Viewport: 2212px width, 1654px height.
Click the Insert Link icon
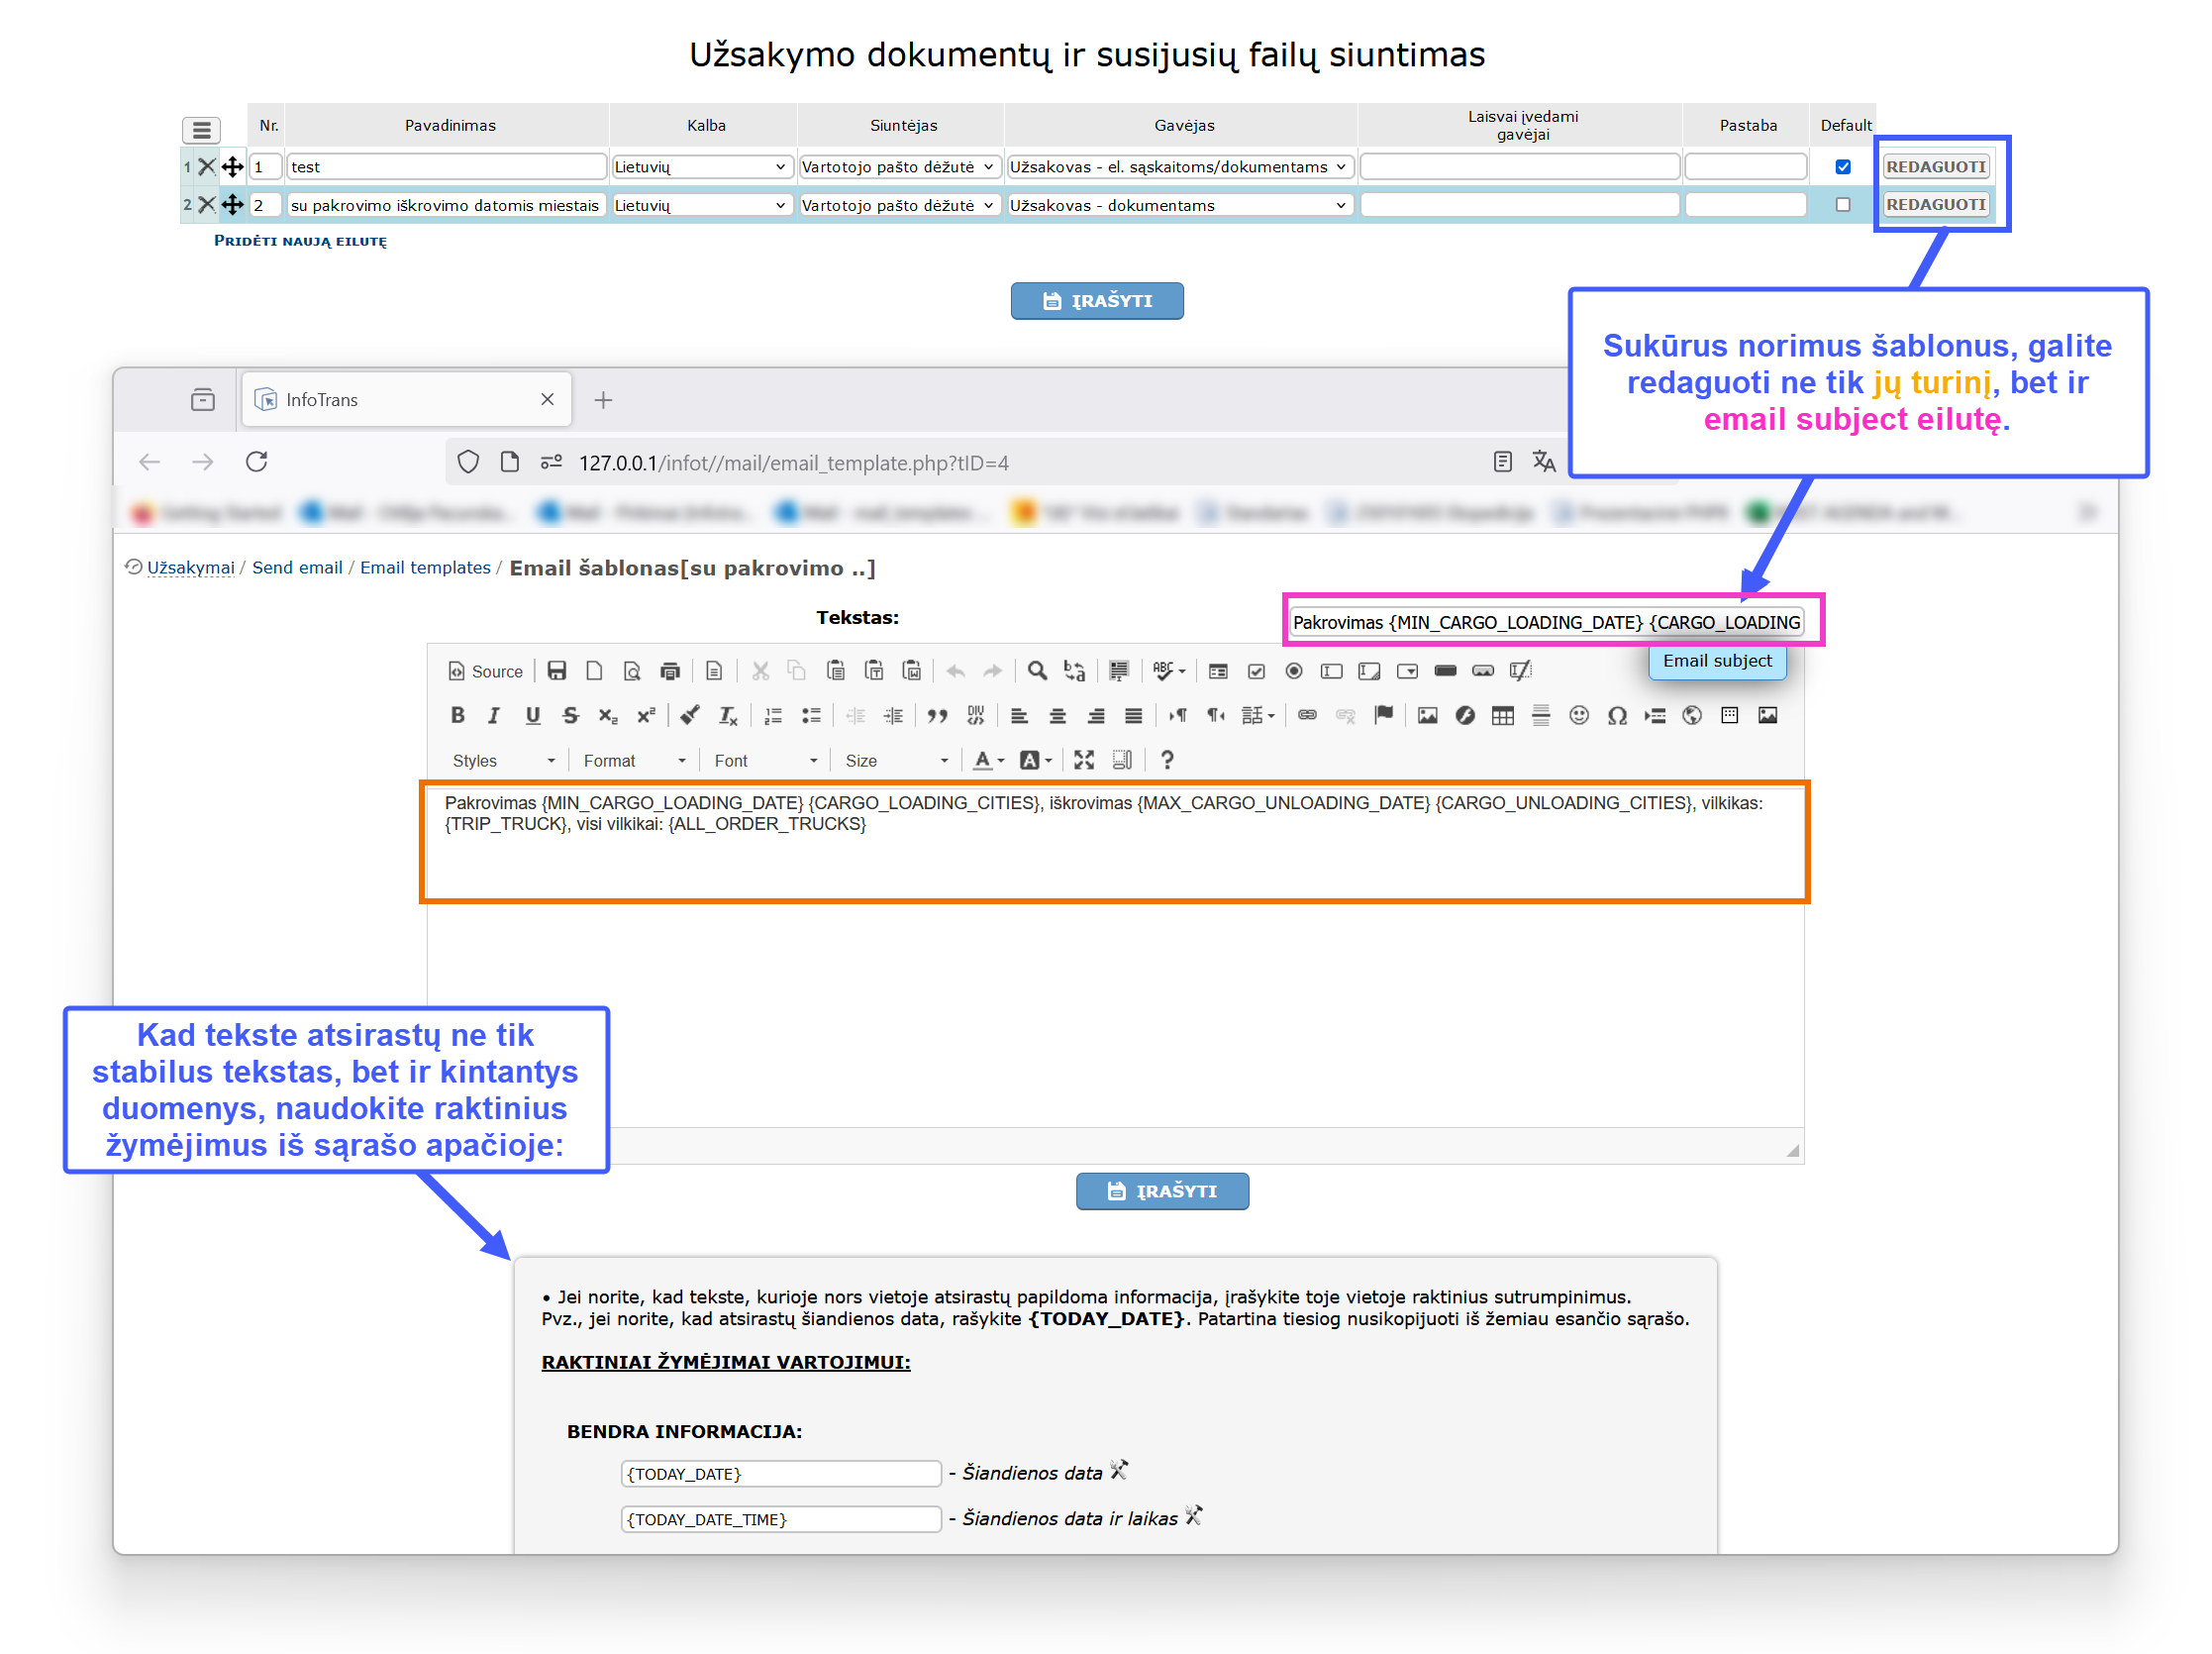point(1307,715)
